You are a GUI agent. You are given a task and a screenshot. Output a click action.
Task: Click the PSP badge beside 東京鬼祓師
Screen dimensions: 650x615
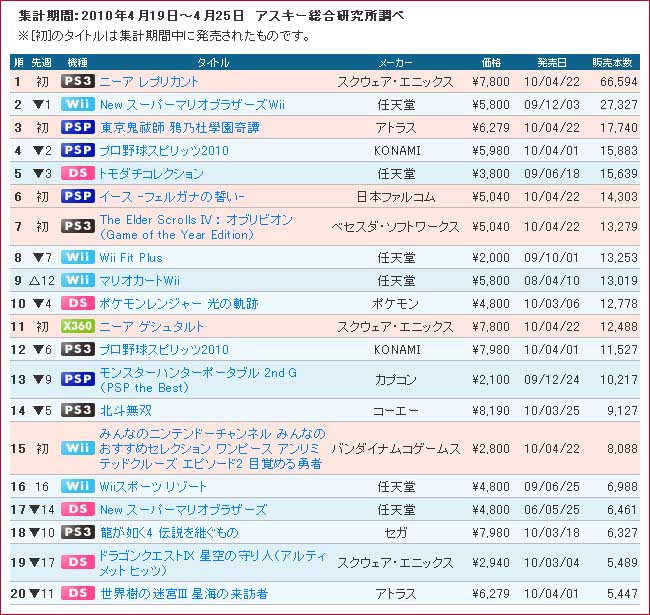[78, 127]
